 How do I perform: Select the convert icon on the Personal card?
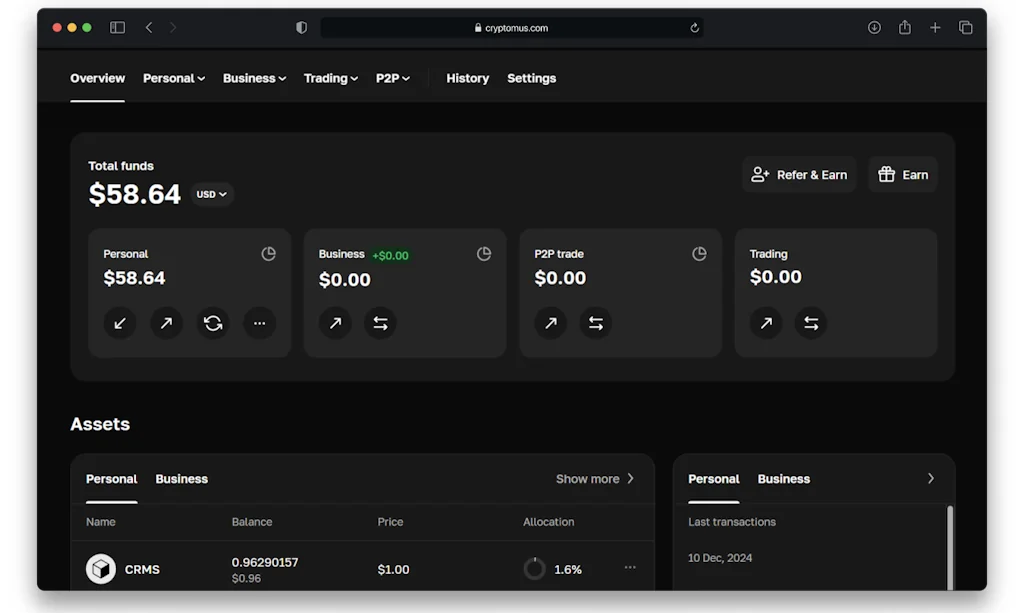(213, 323)
